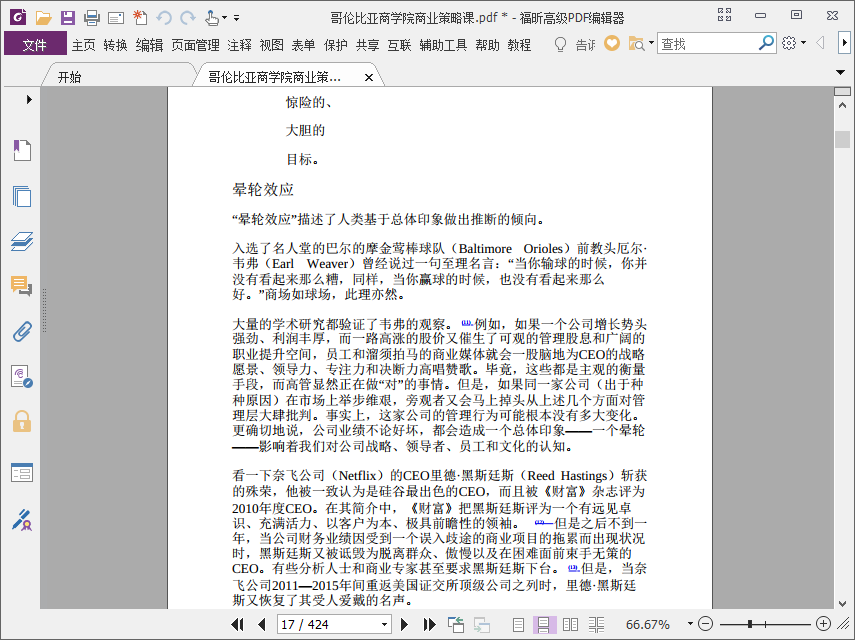Close the 哥伦比亚商学院商业策略课 document tab
The height and width of the screenshot is (640, 855).
pyautogui.click(x=369, y=77)
